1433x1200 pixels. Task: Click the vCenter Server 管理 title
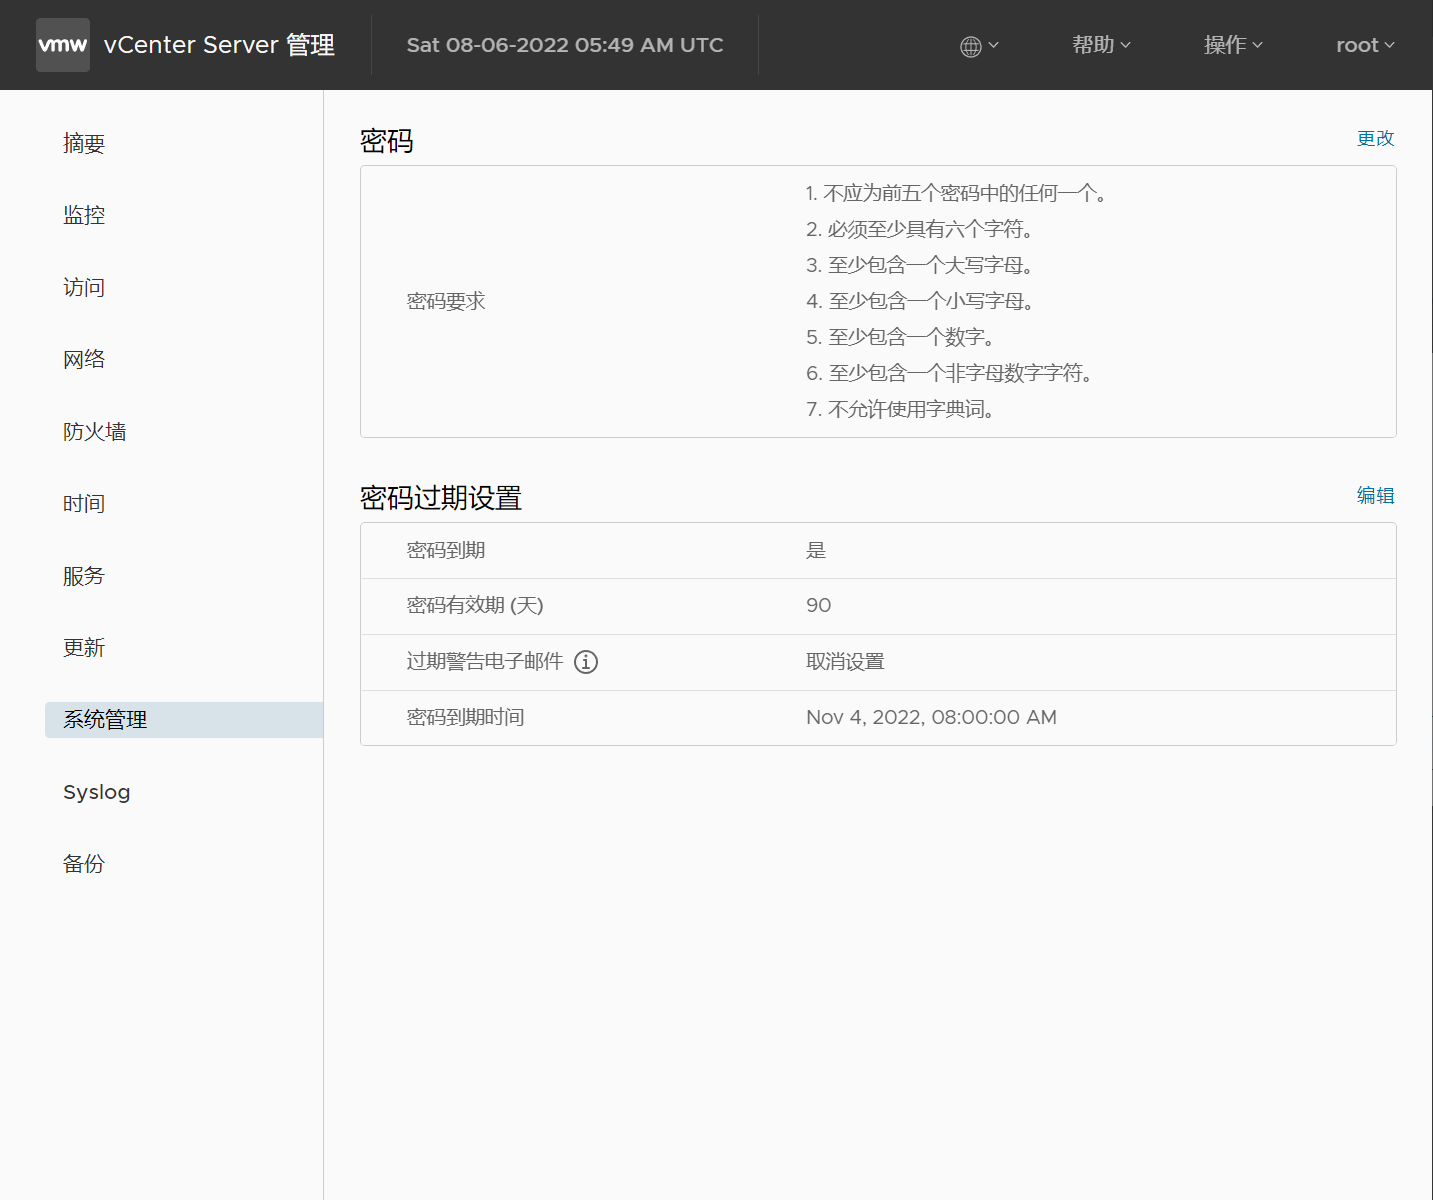[219, 45]
